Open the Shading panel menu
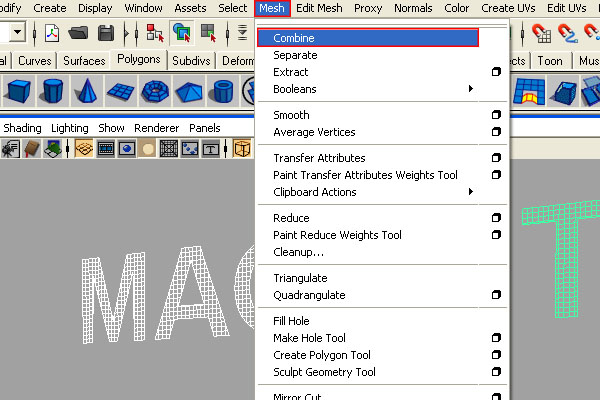 (22, 128)
